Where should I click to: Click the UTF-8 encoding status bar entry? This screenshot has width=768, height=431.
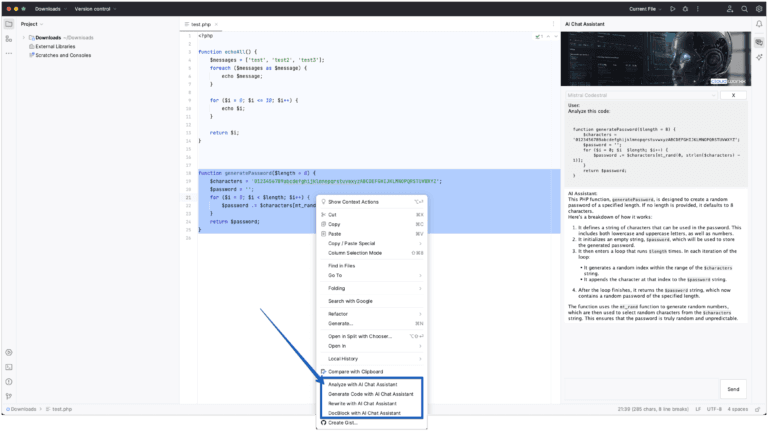pyautogui.click(x=714, y=409)
